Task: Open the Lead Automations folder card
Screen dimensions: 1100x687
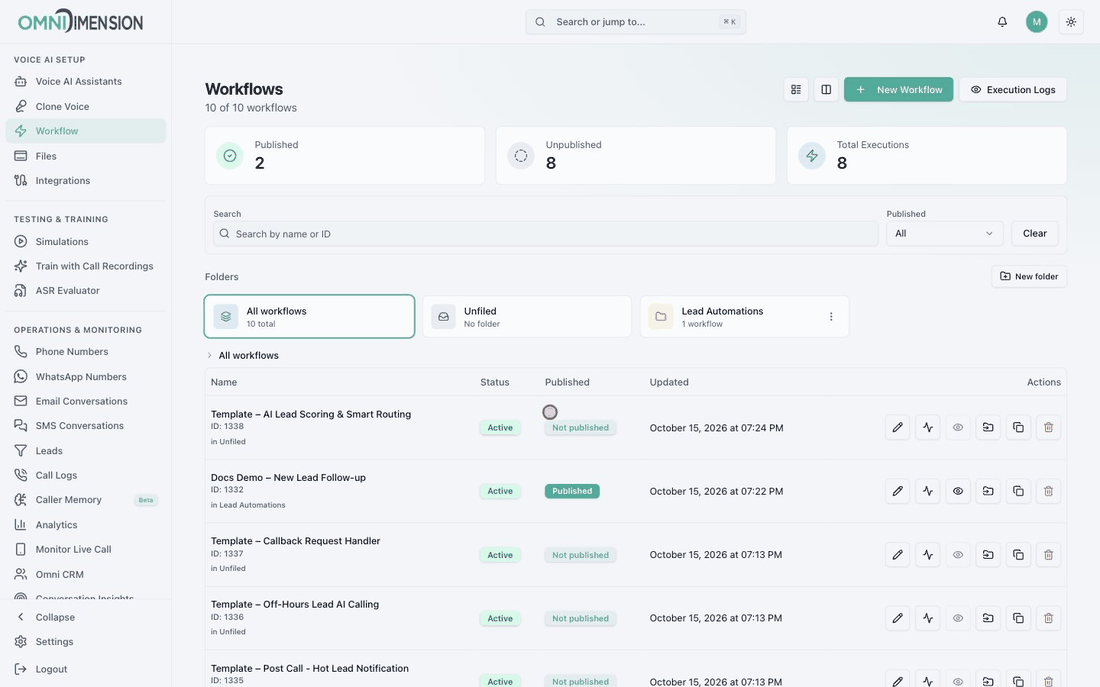Action: 744,316
